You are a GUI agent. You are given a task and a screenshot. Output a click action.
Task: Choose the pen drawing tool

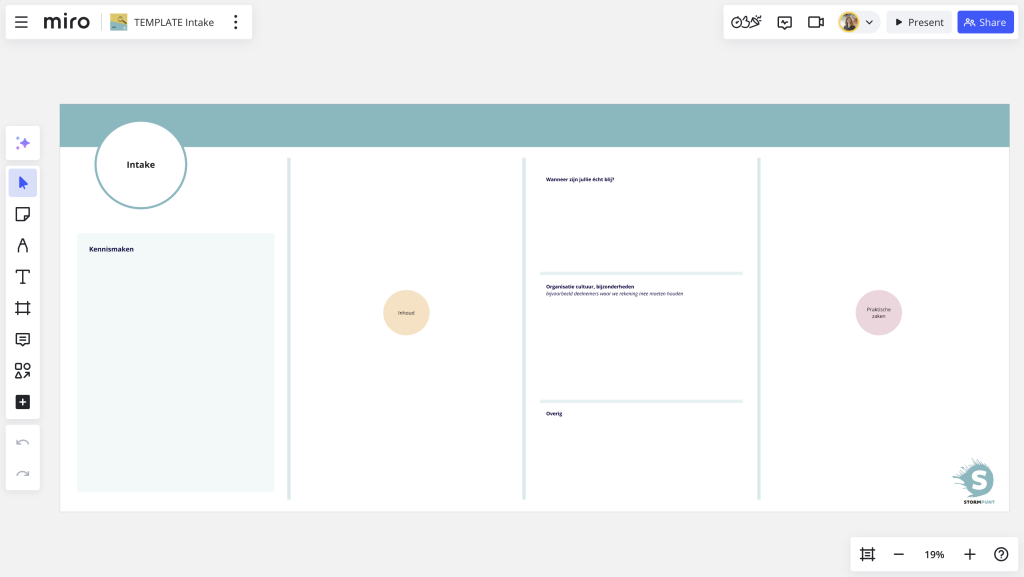(23, 245)
